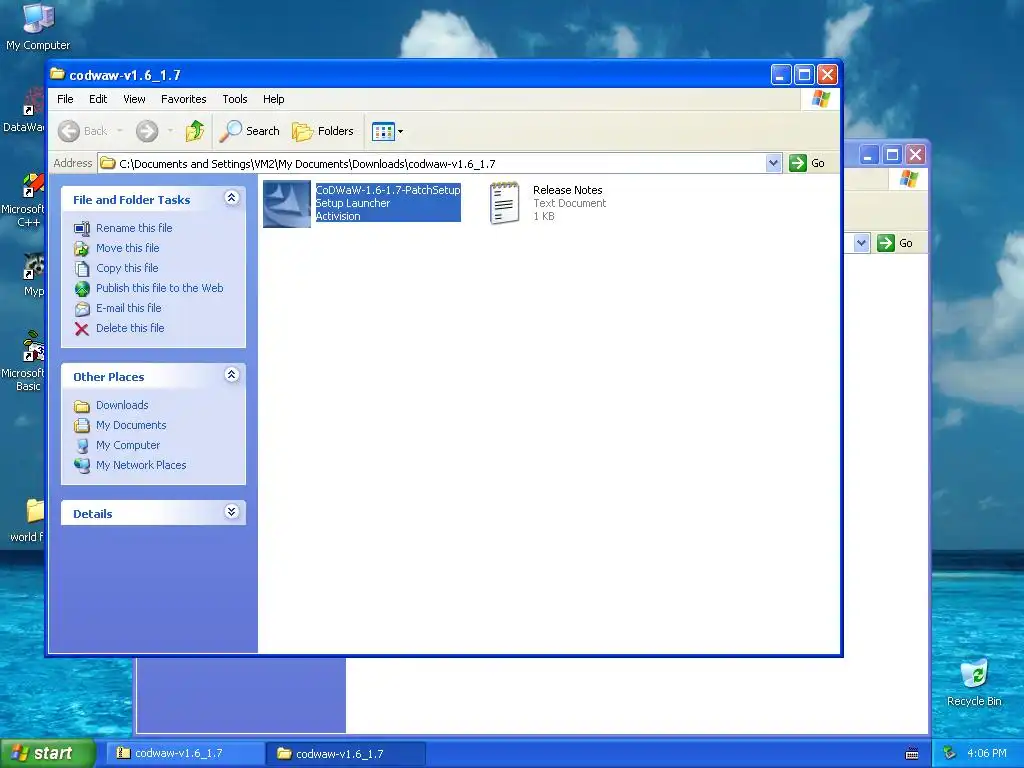Click Rename this file link
Screen dimensions: 1024x768
[x=134, y=228]
